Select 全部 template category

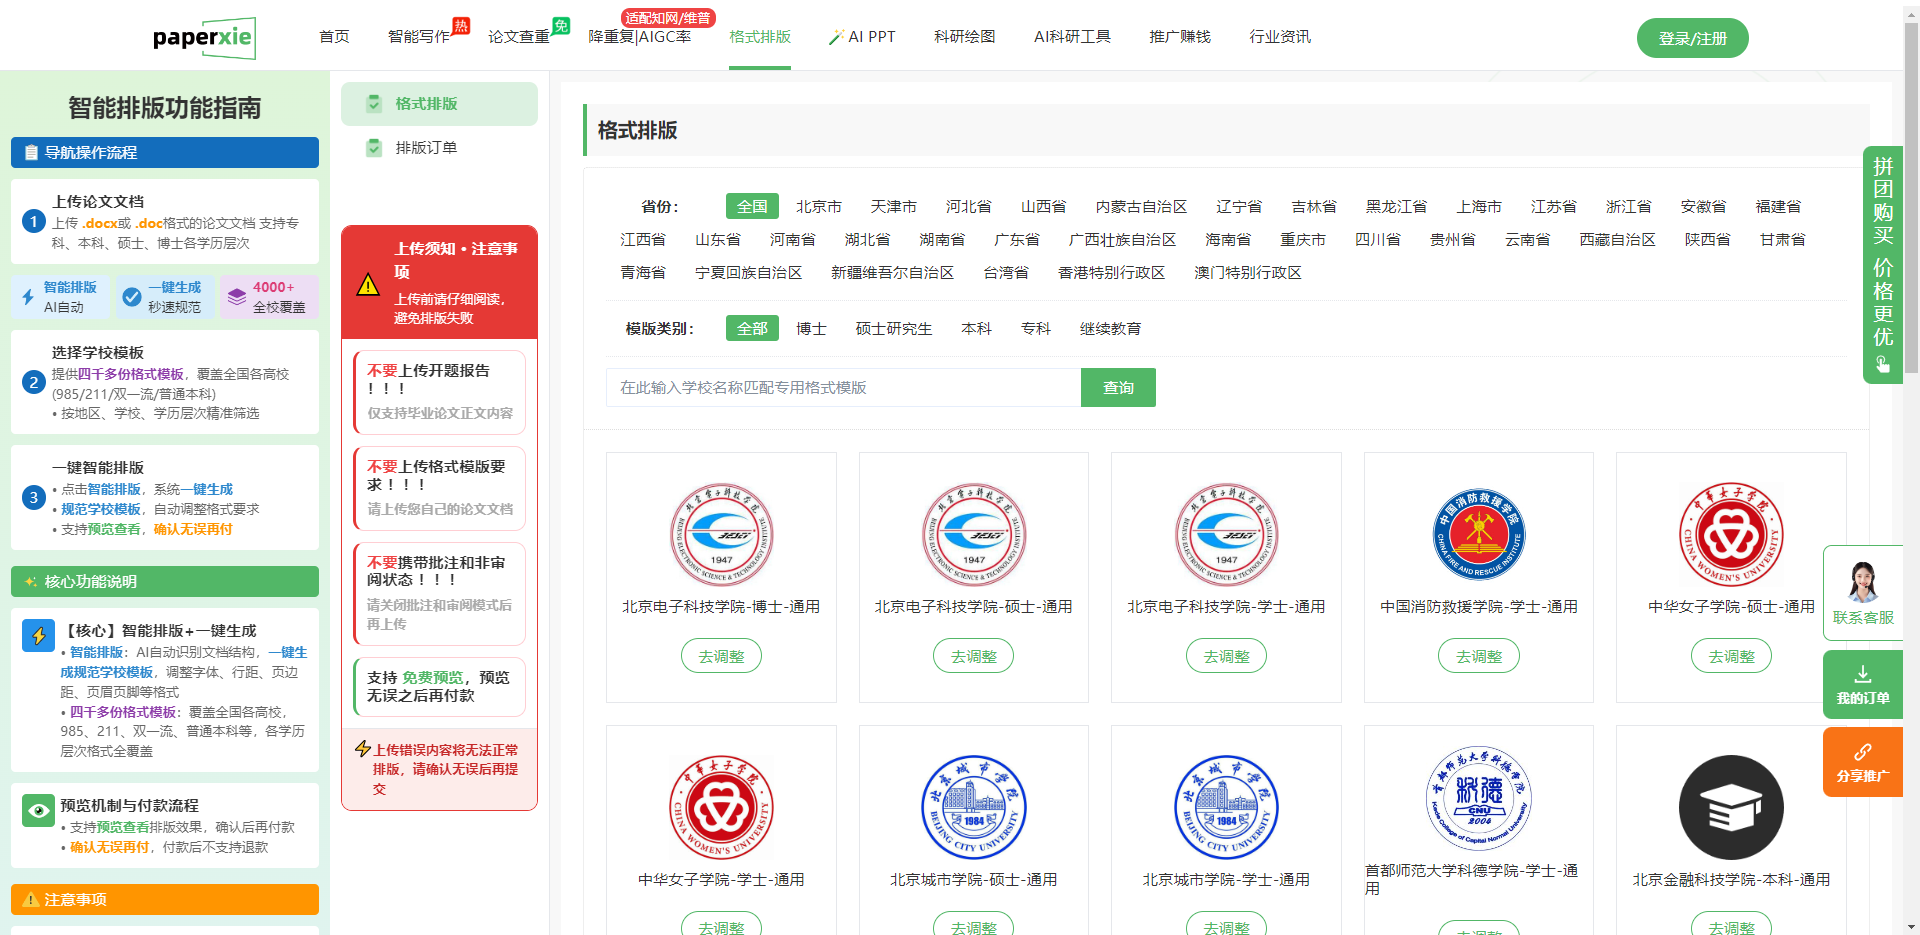[x=752, y=329]
